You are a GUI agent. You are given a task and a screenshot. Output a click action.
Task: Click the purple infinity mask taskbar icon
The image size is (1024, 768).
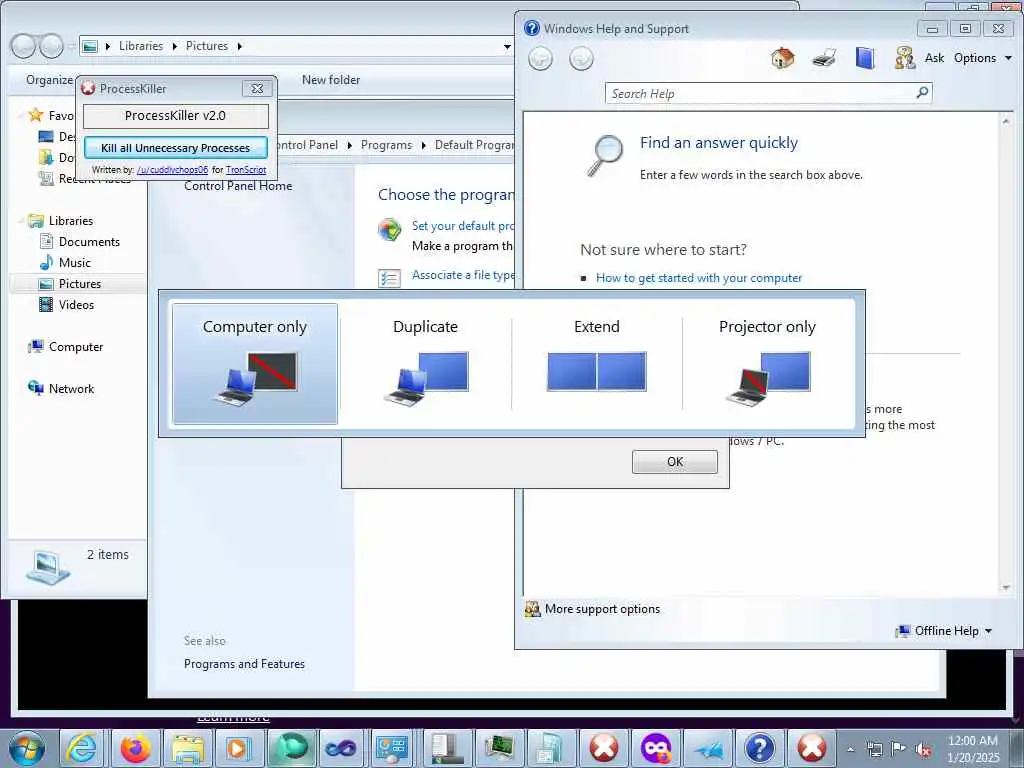[x=656, y=748]
